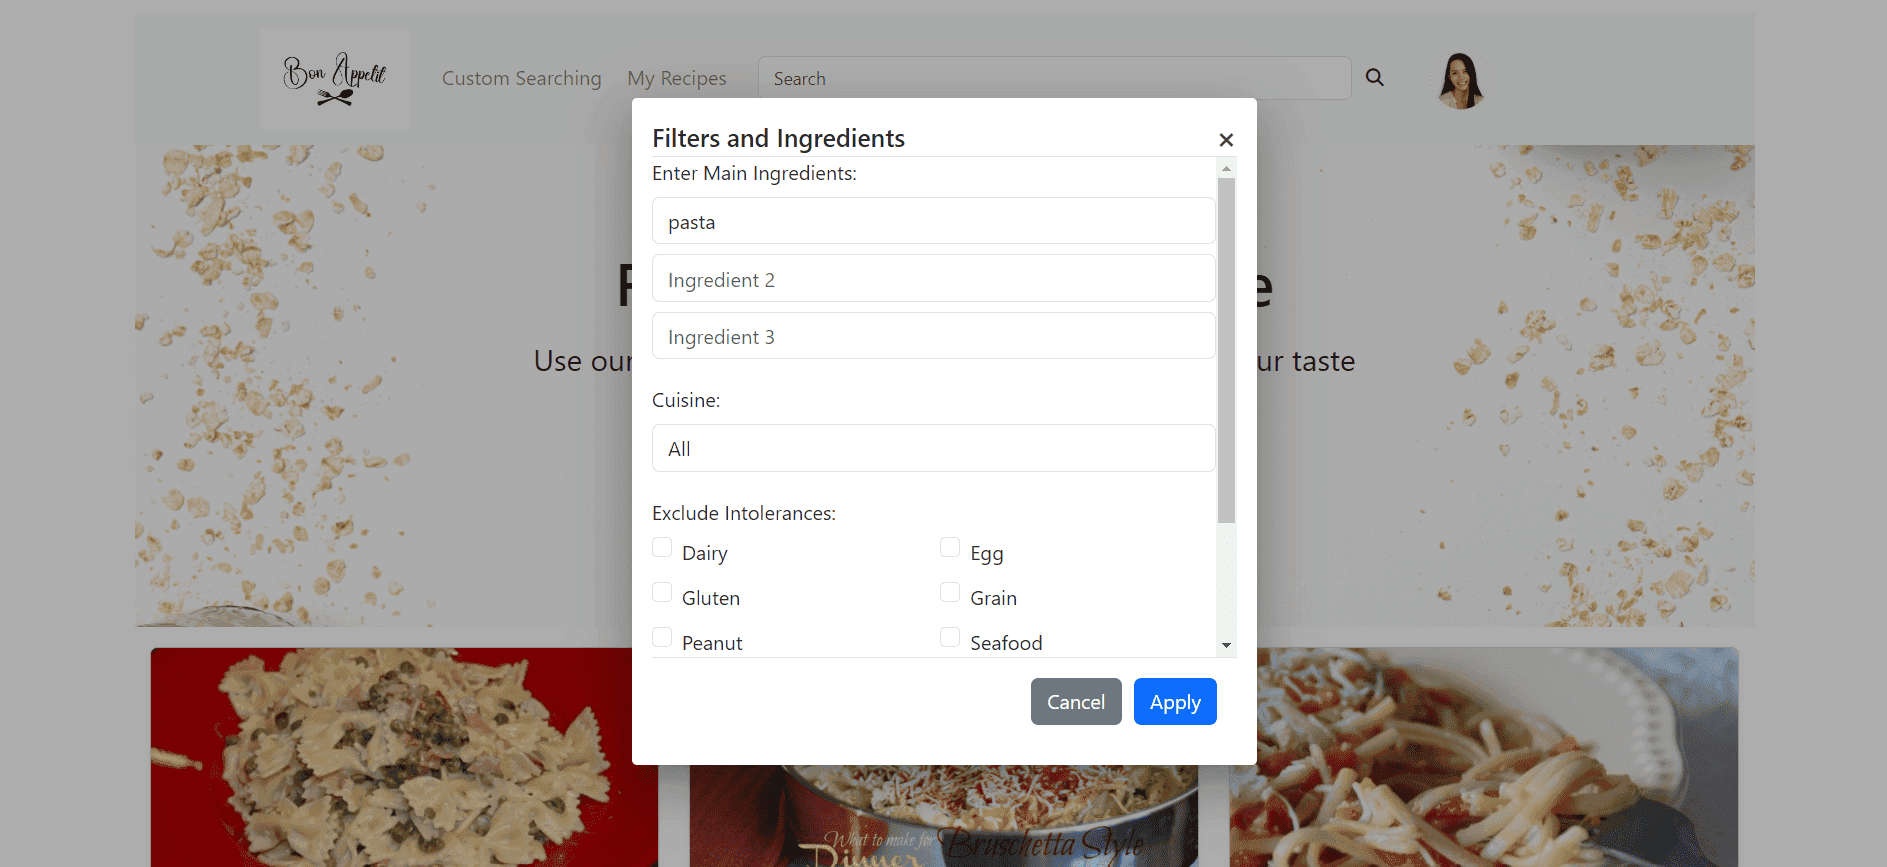Image resolution: width=1887 pixels, height=867 pixels.
Task: Open the user profile avatar
Action: click(x=1459, y=79)
